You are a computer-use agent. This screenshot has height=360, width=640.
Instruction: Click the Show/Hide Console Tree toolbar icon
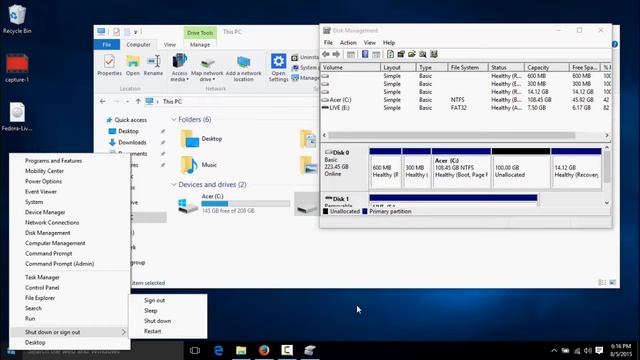[x=351, y=54]
